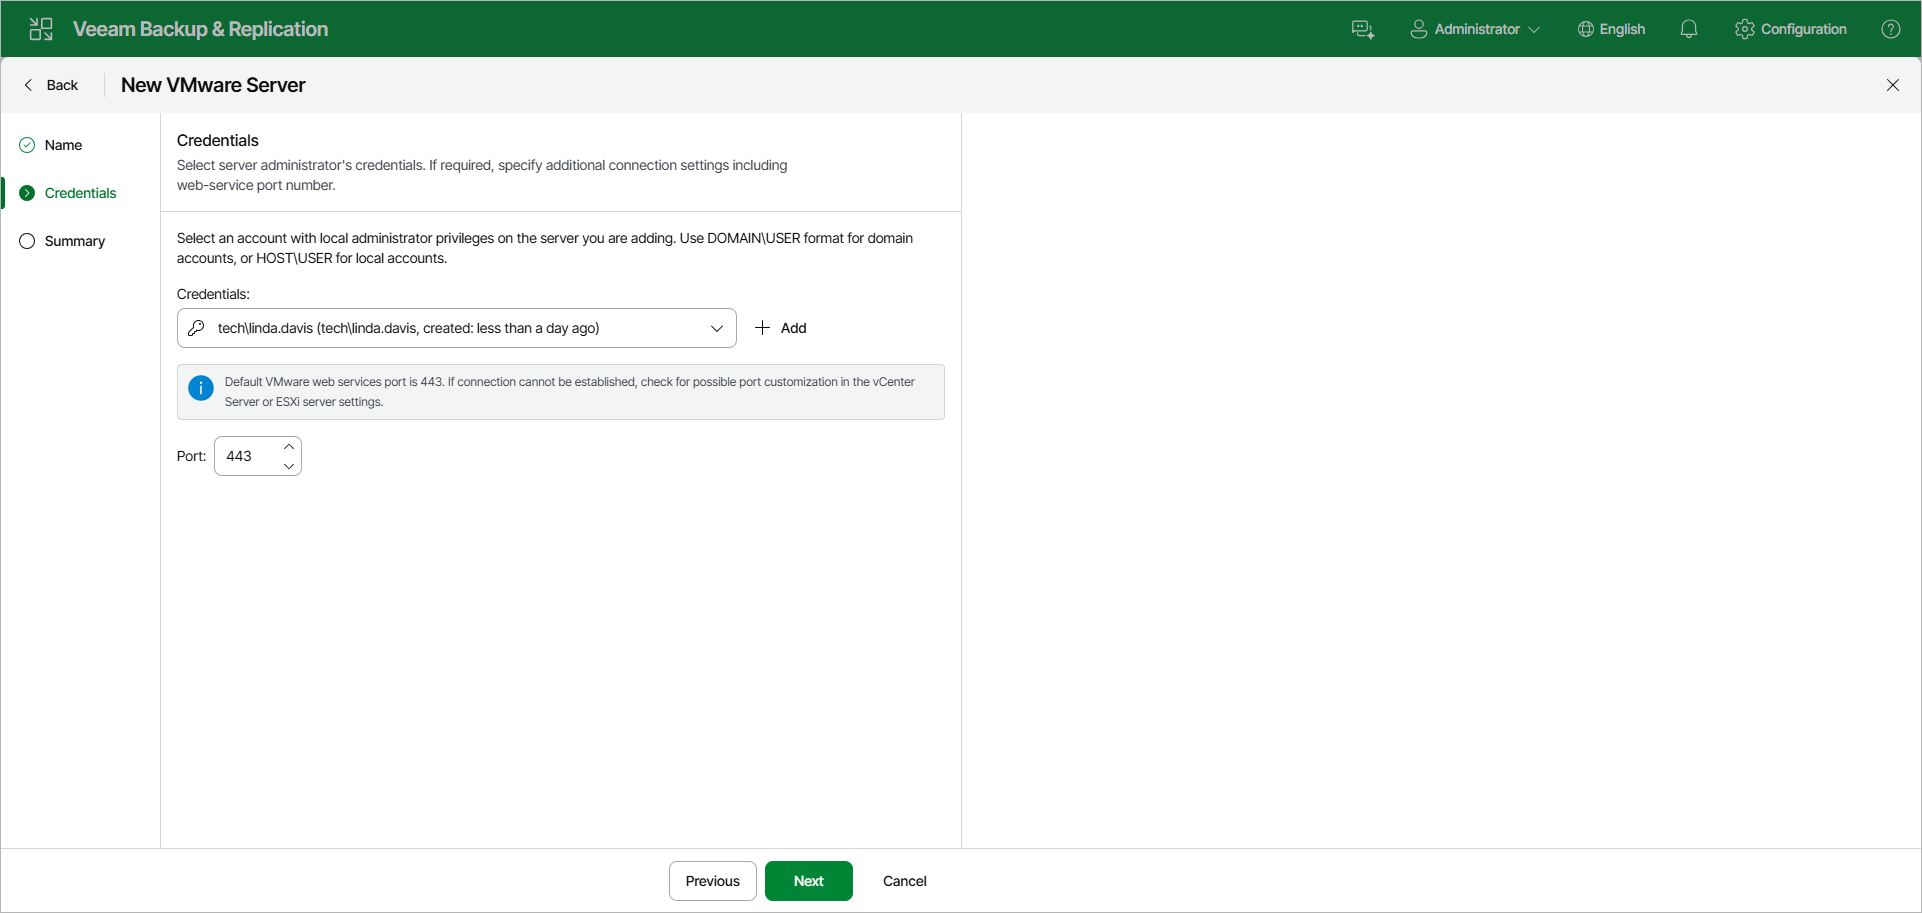1922x913 pixels.
Task: Select the Summary step radio button
Action: pos(27,241)
